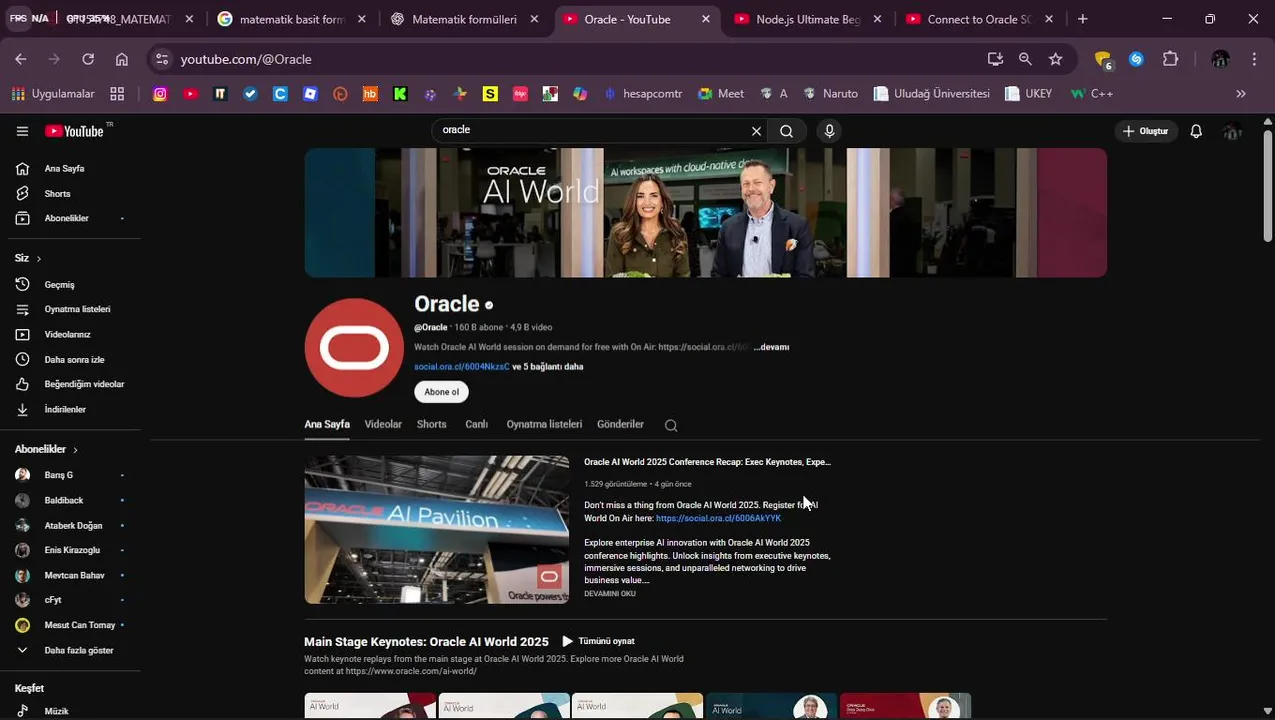Screen dimensions: 1275x720
Task: Subscribe with Abone ol button
Action: 441,392
